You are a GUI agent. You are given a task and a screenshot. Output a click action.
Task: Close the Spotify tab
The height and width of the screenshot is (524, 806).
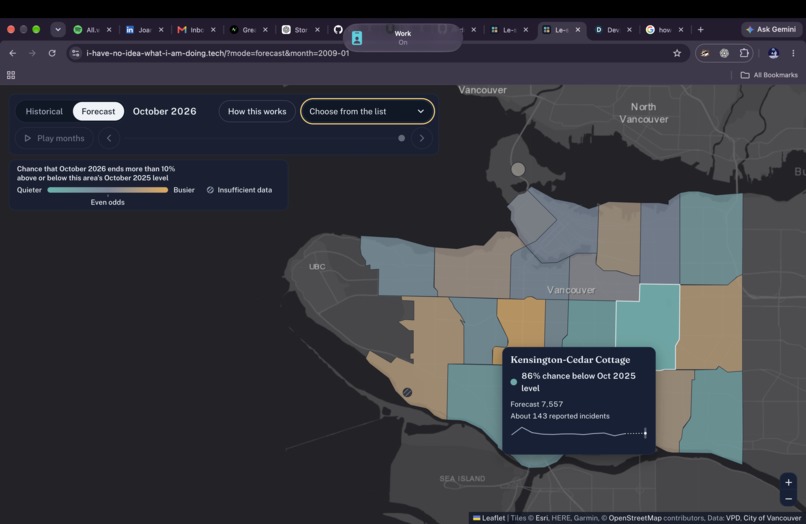click(109, 30)
